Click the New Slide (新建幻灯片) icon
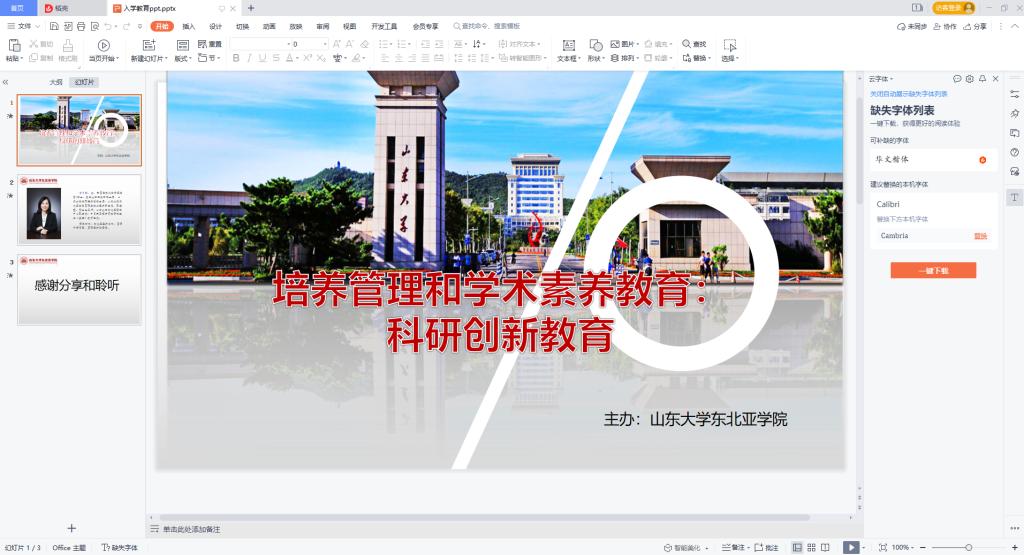This screenshot has height=555, width=1024. 149,44
